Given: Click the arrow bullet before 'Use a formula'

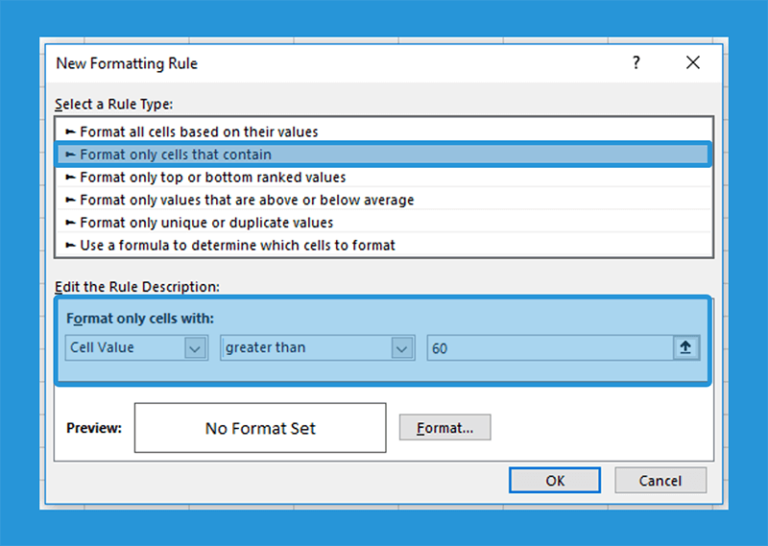Looking at the screenshot, I should [70, 245].
